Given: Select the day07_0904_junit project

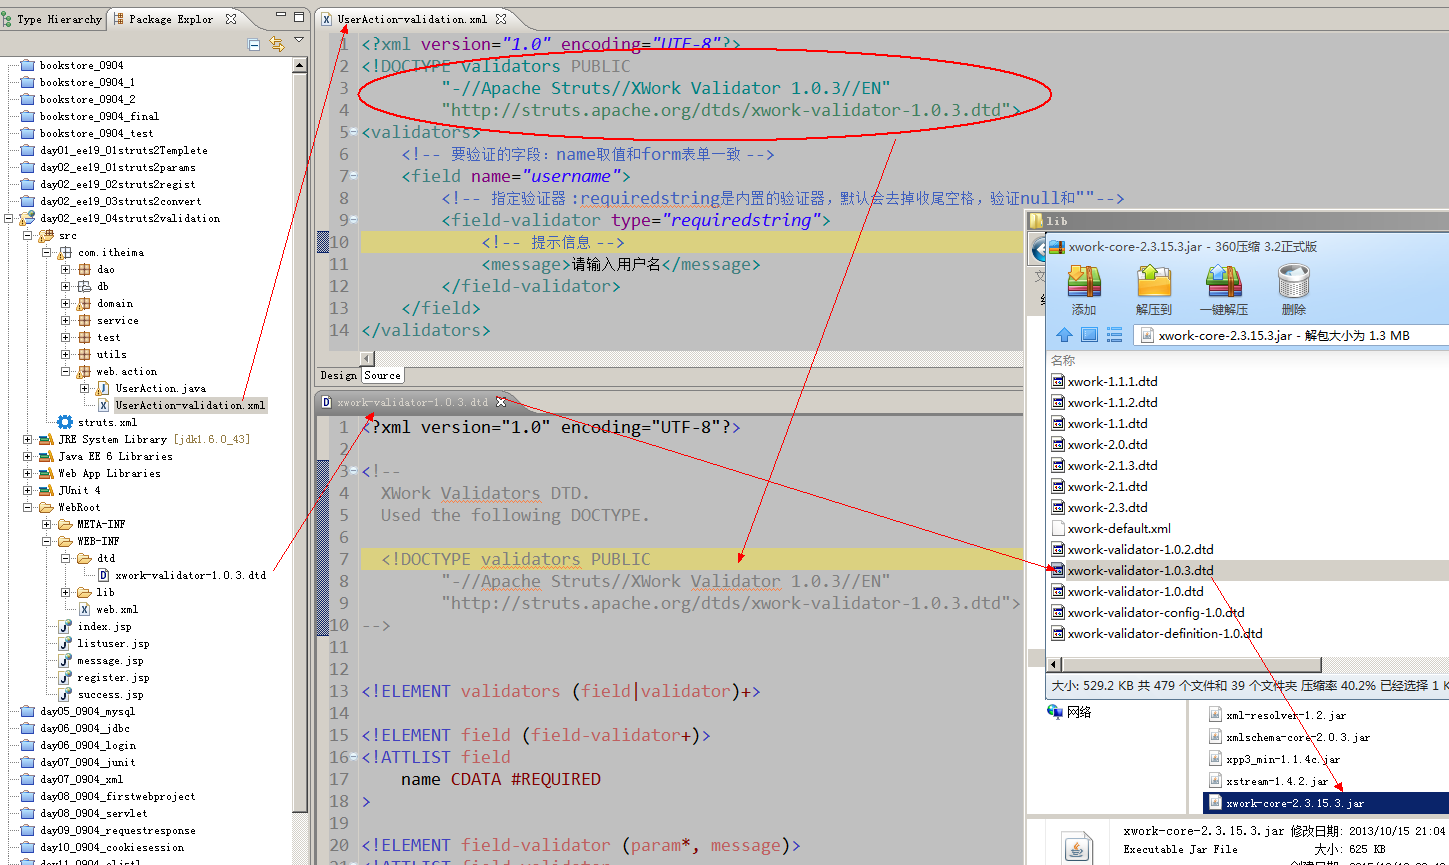Looking at the screenshot, I should pyautogui.click(x=87, y=763).
